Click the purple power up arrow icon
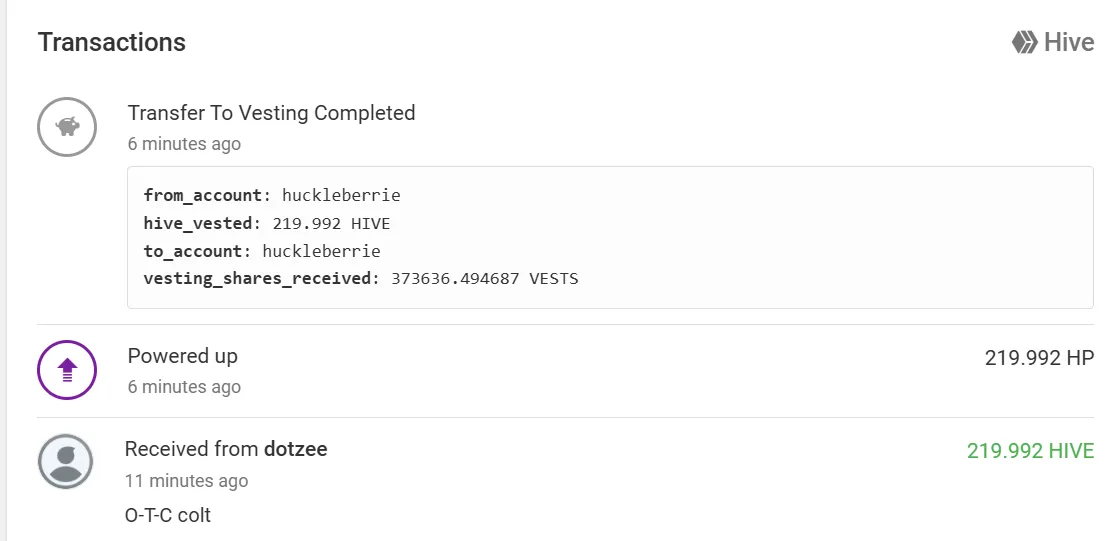Viewport: 1117px width, 541px height. click(67, 370)
